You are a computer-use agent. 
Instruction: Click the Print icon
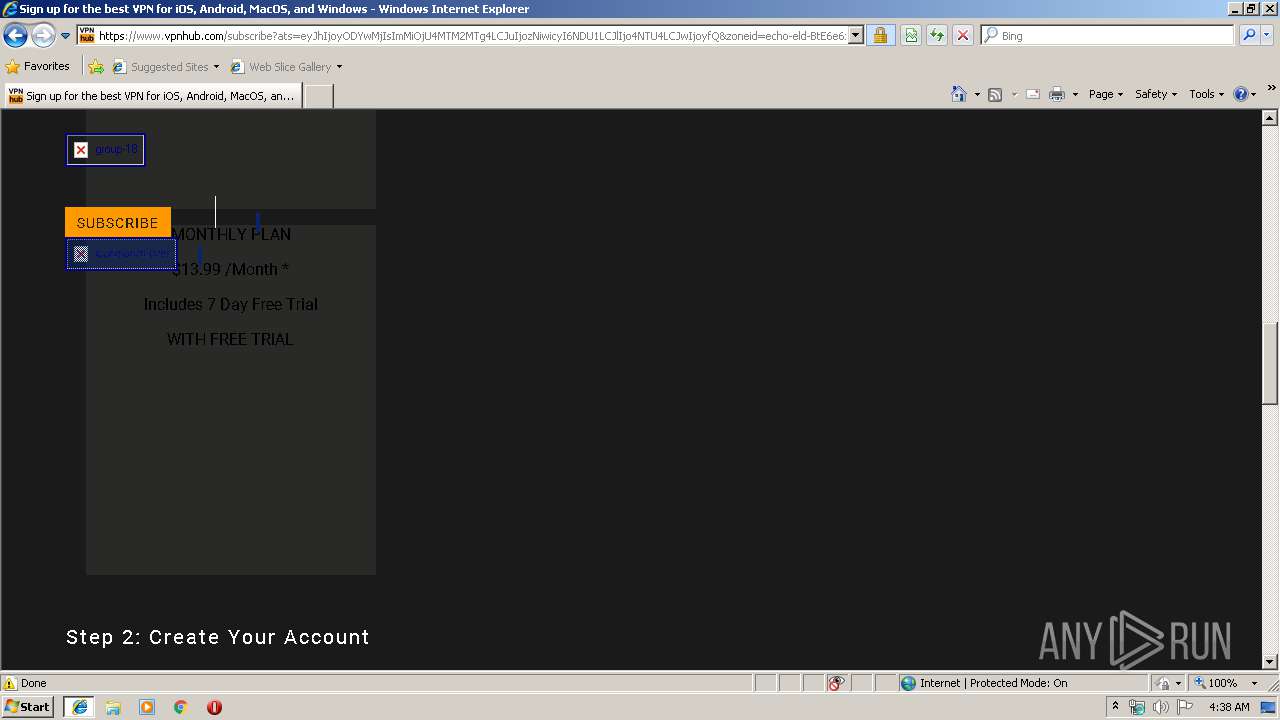coord(1057,94)
